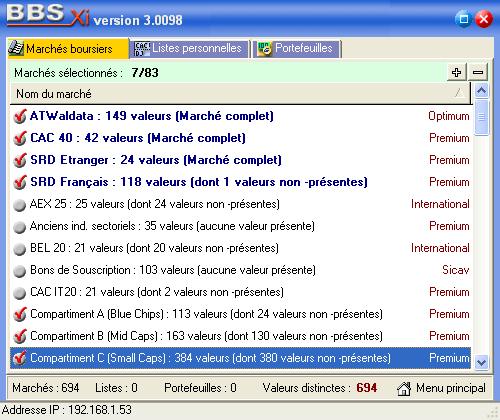Switch to Listes personnelles tab
The width and height of the screenshot is (500, 420).
point(190,49)
